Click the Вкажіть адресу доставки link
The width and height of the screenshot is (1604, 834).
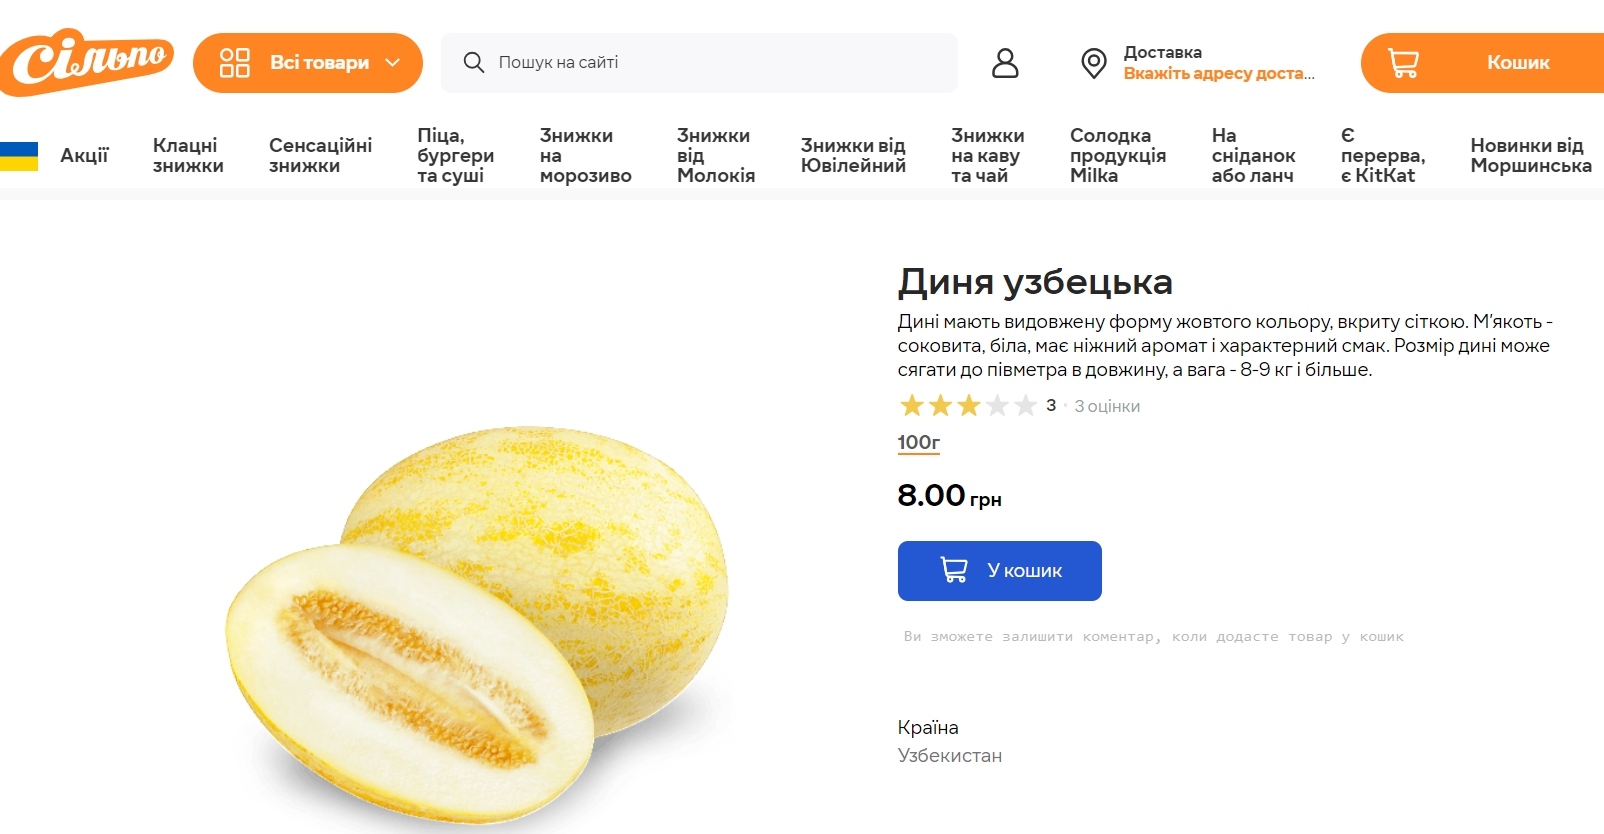click(x=1218, y=74)
